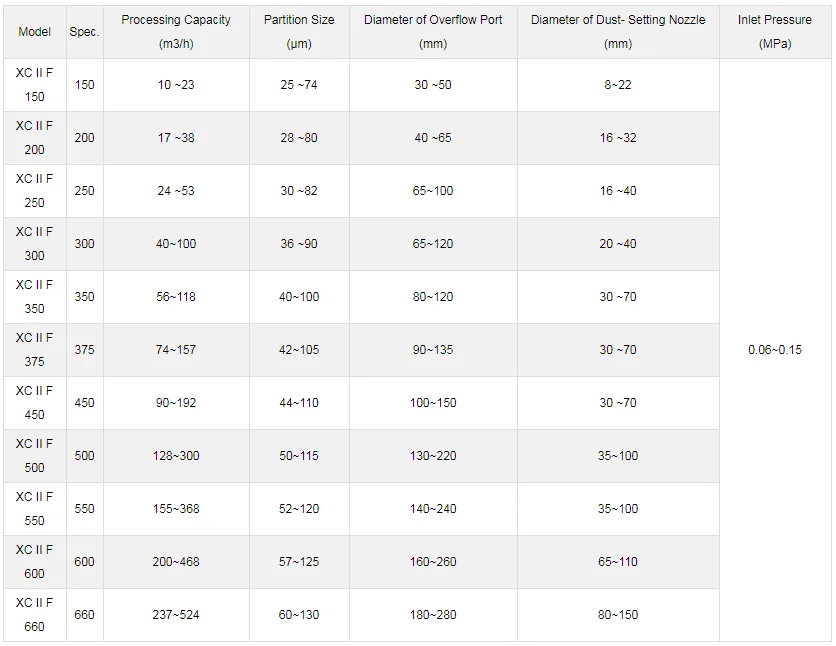Click the XC II F 660 model cell

click(x=34, y=615)
